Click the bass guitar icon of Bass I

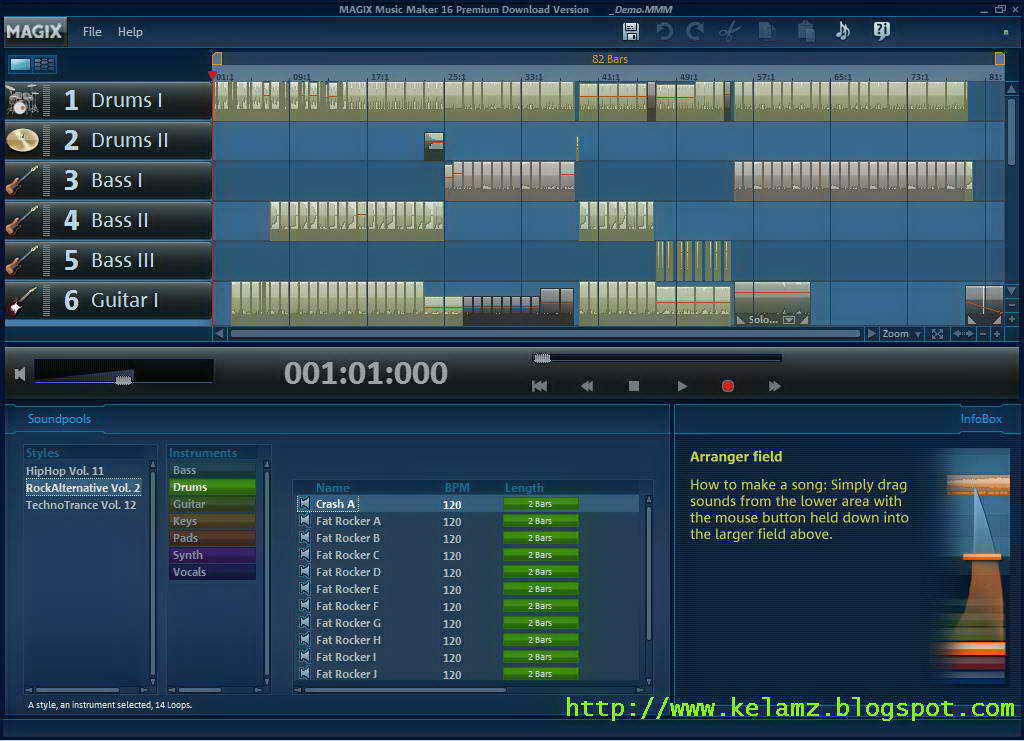click(22, 180)
